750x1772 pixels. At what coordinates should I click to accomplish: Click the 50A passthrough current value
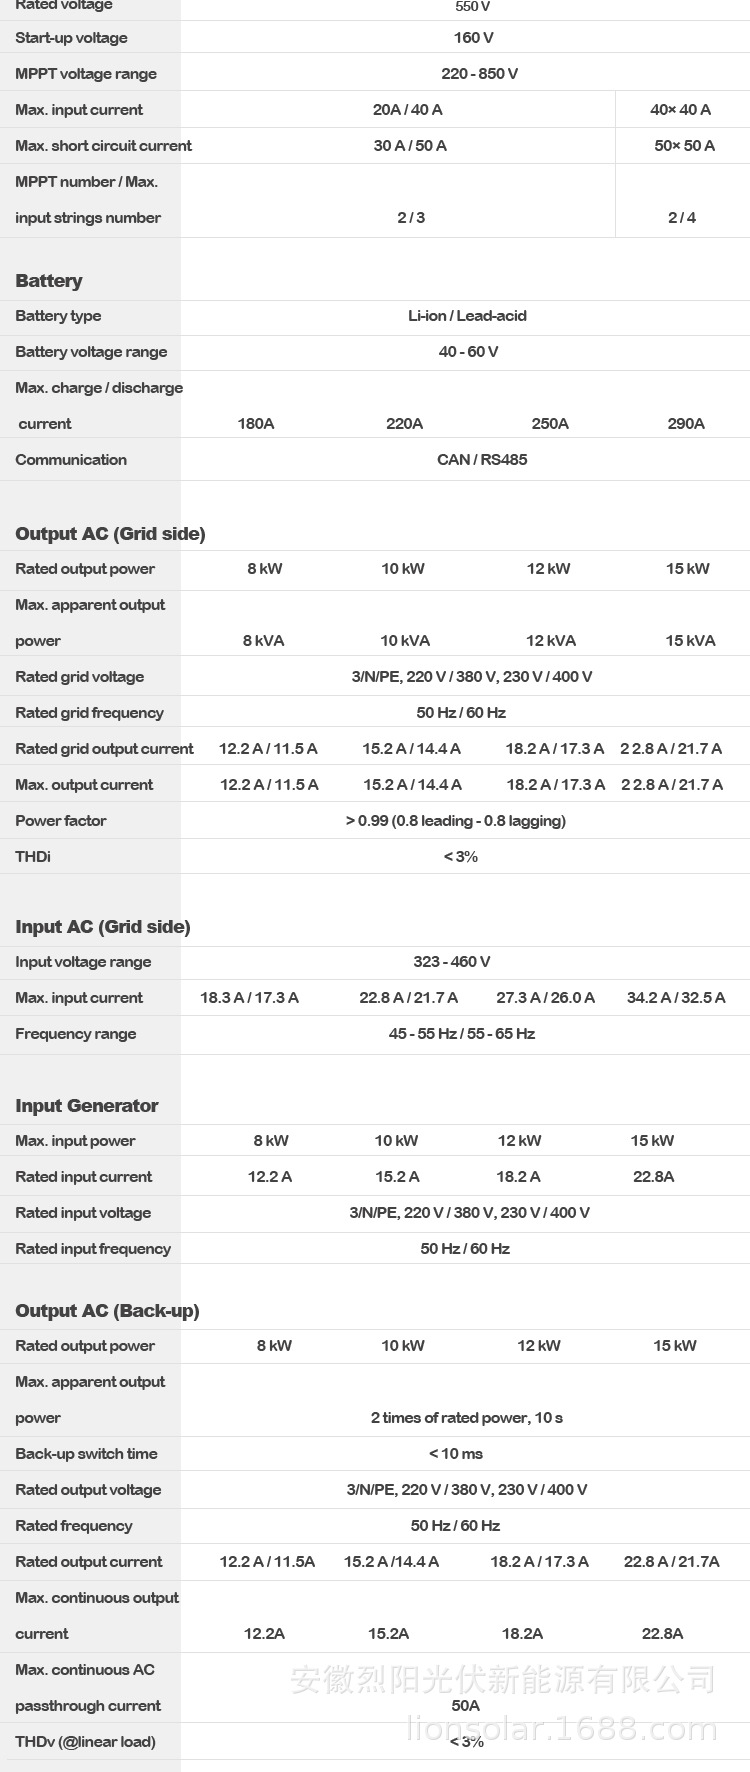466,1706
